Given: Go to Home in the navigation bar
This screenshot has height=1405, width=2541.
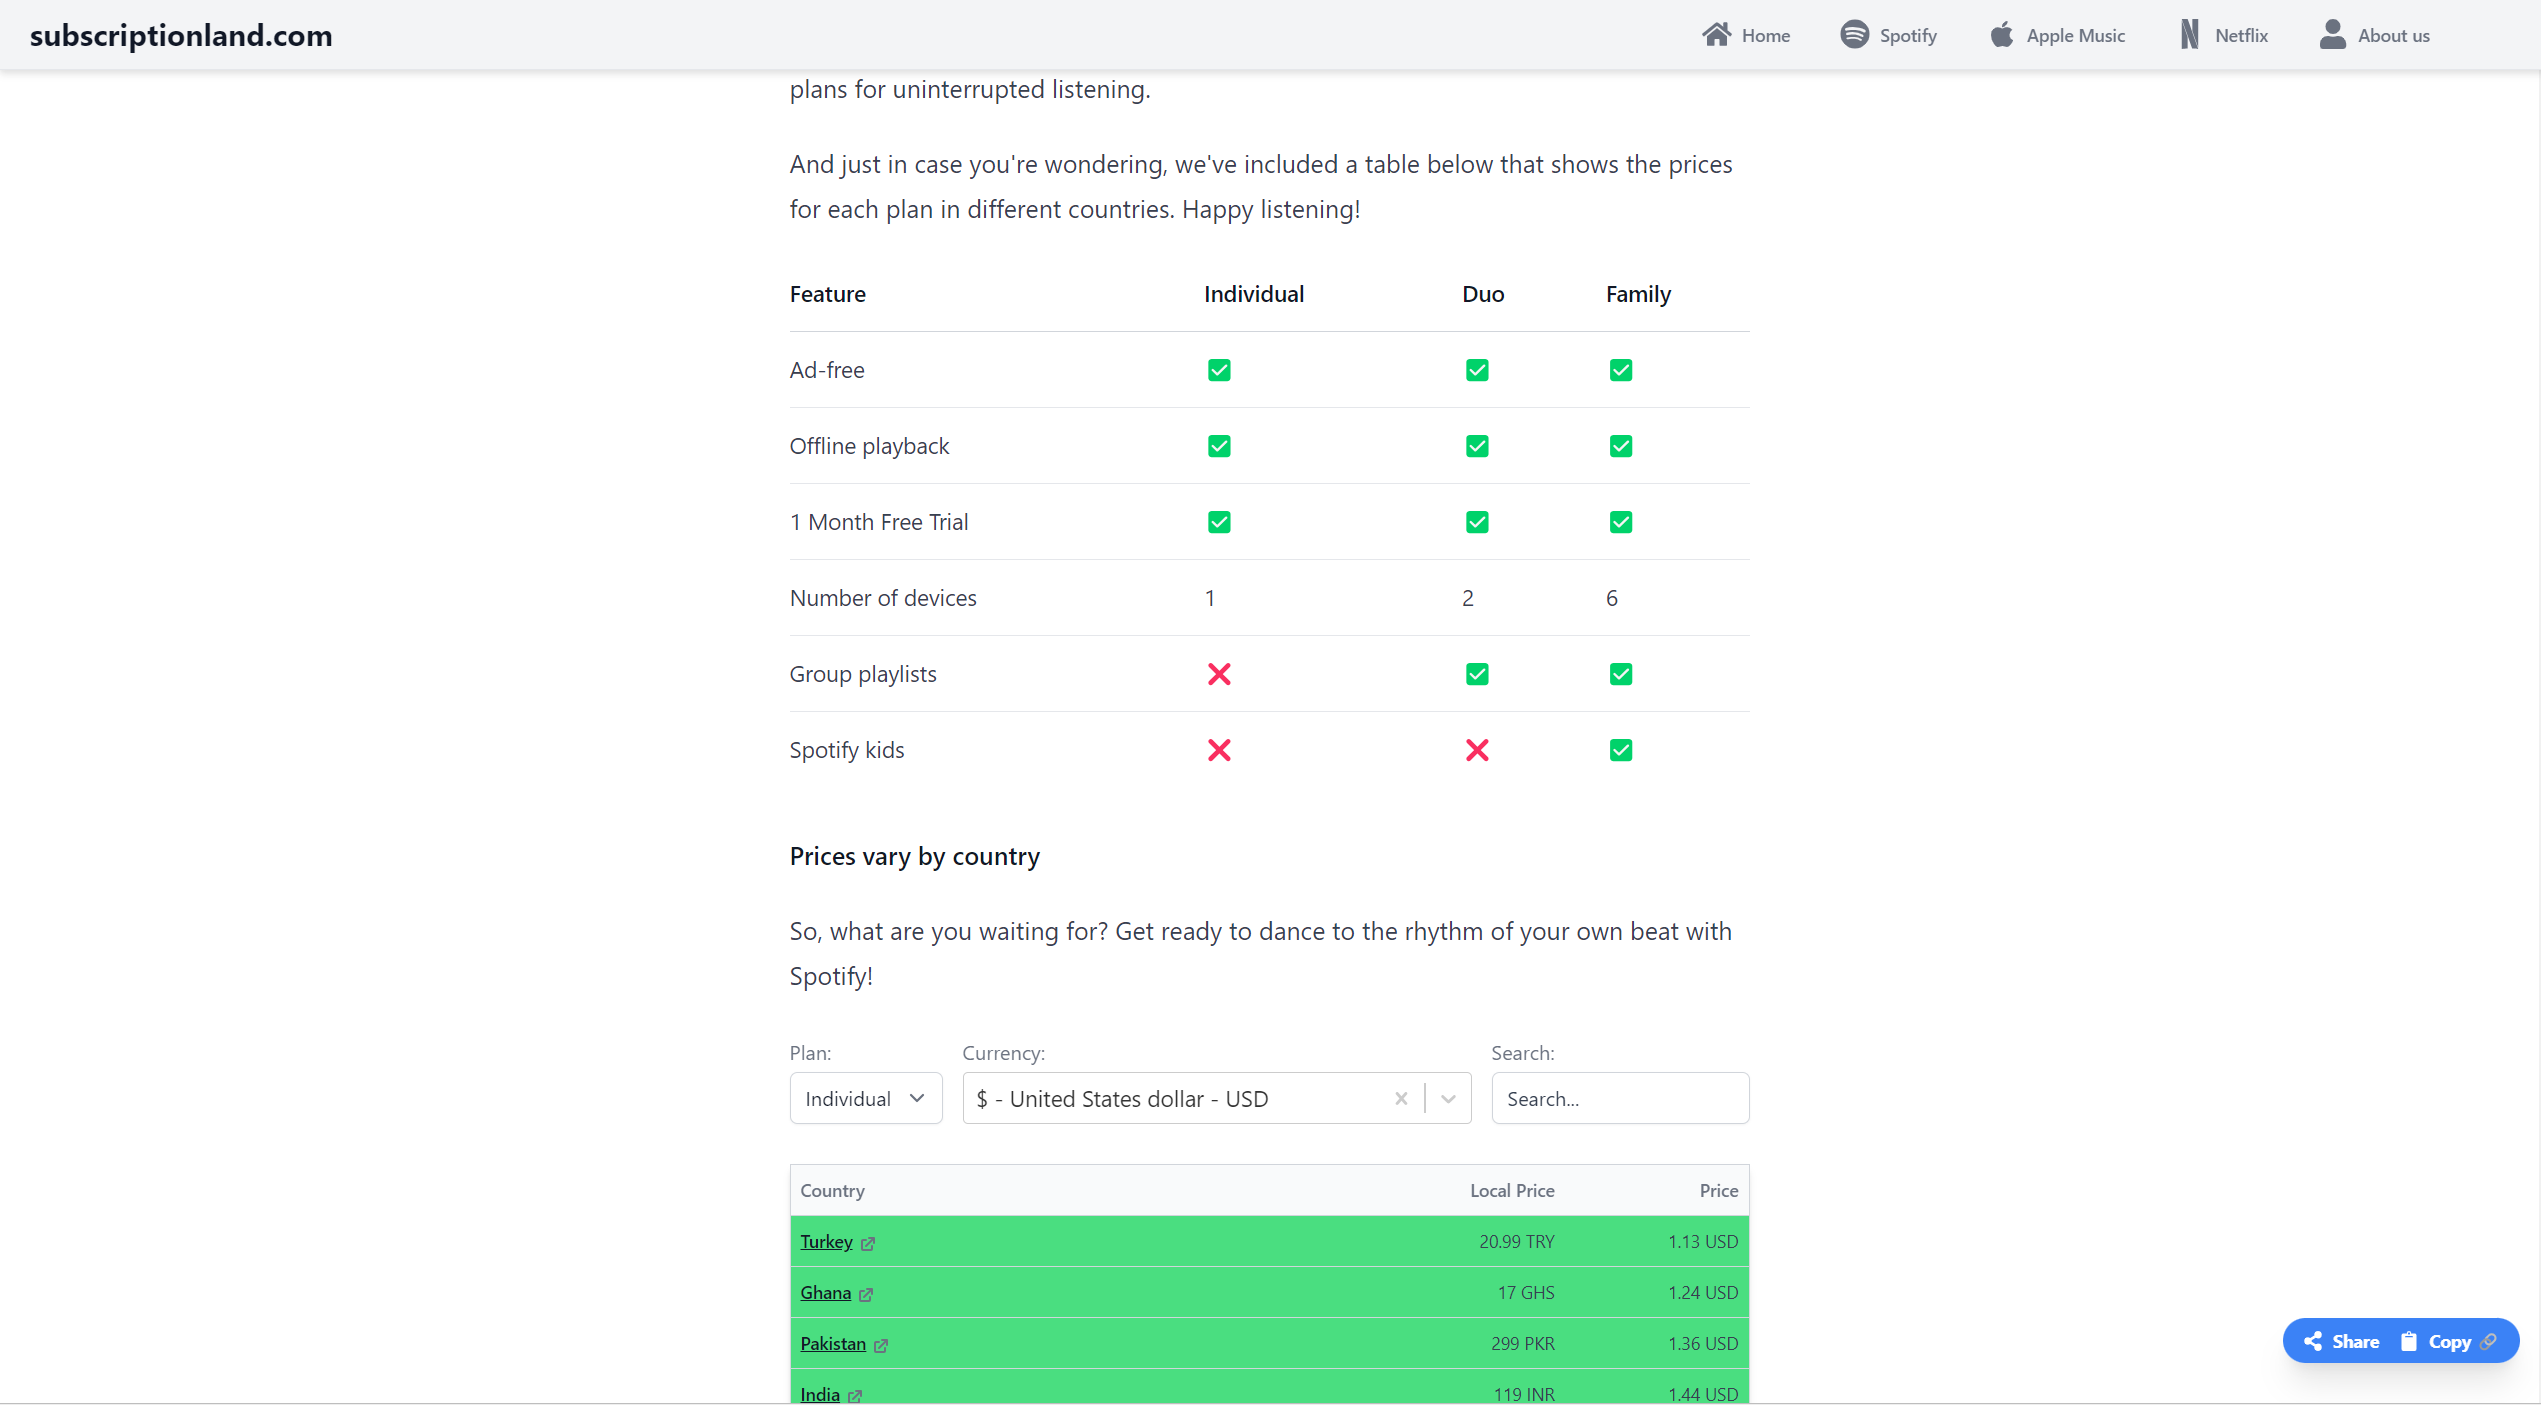Looking at the screenshot, I should pos(1746,35).
